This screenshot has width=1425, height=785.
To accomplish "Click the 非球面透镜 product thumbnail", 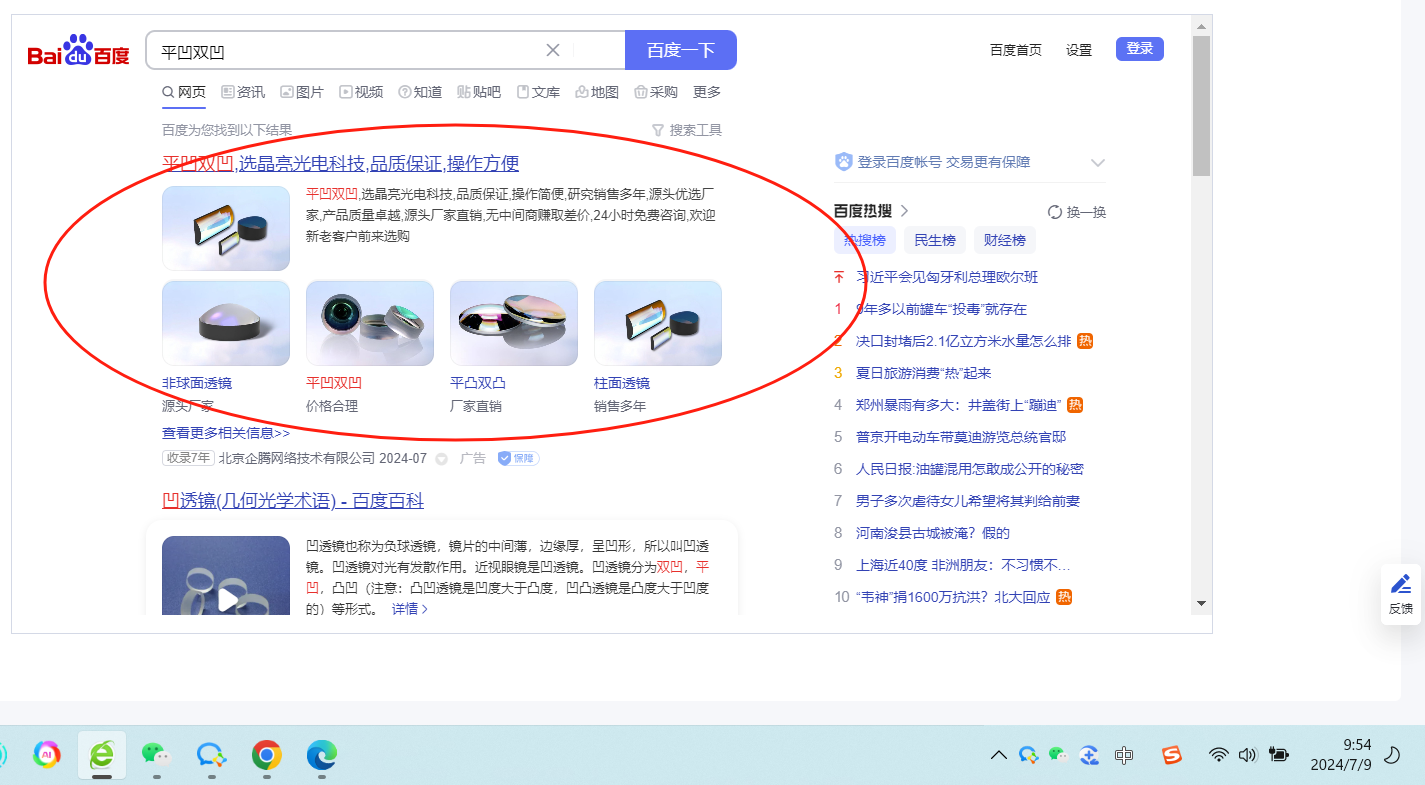I will pos(226,323).
